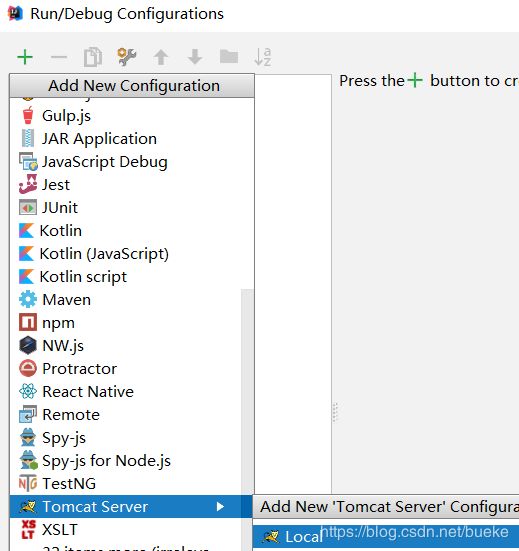Click the Copy Configuration toolbar icon

click(93, 57)
